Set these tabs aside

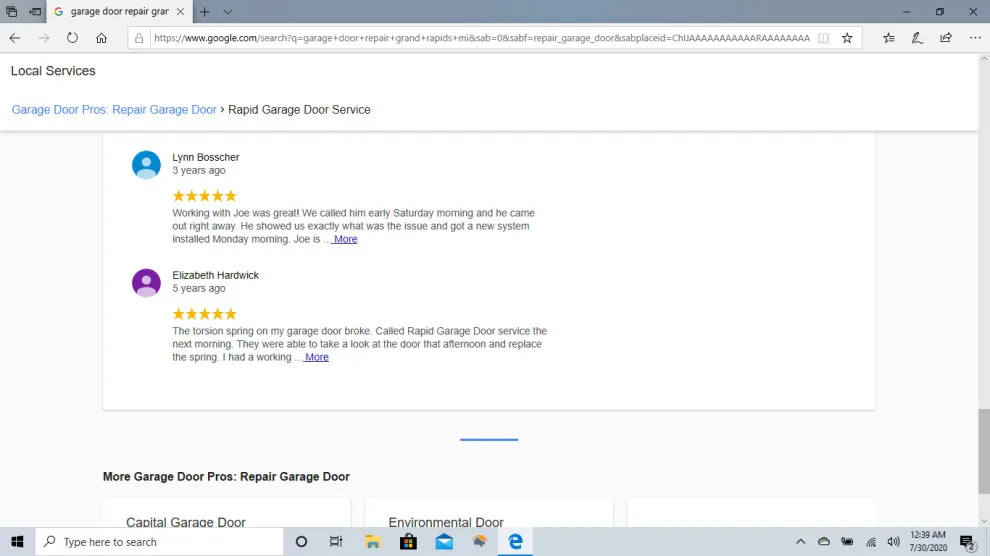point(35,11)
